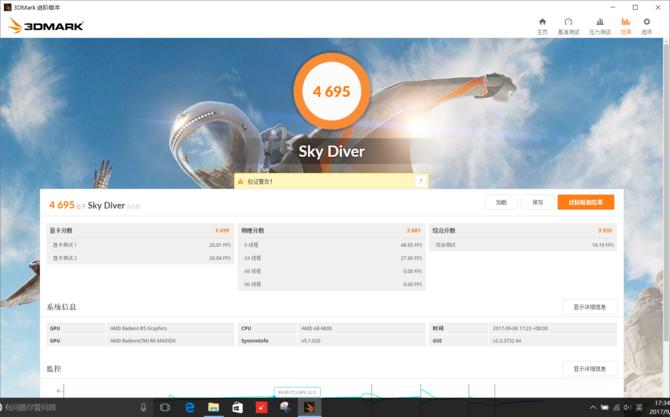Click the Save (保存) button
Image resolution: width=670 pixels, height=417 pixels.
(538, 203)
